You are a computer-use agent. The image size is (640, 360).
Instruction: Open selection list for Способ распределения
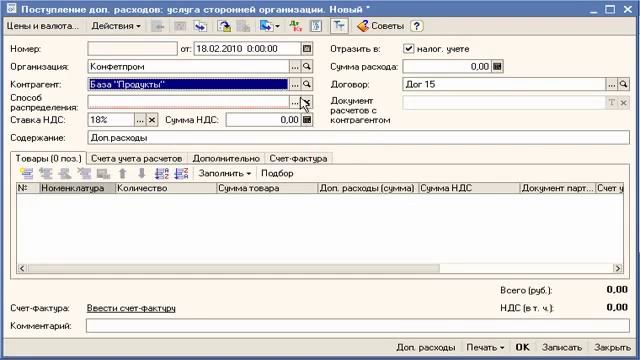coord(295,102)
